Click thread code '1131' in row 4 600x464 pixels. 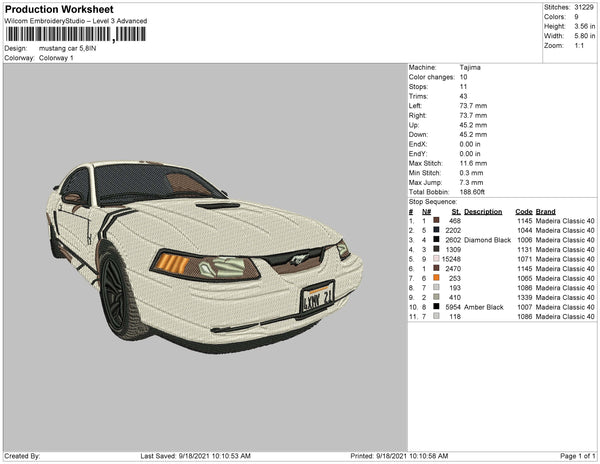(525, 249)
